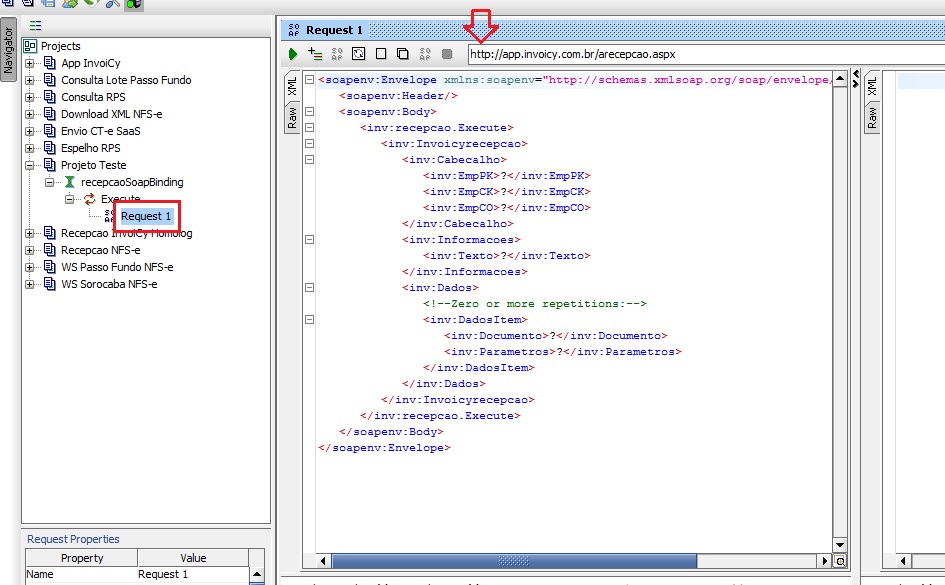
Task: Click the Name property value cell
Action: [x=190, y=575]
